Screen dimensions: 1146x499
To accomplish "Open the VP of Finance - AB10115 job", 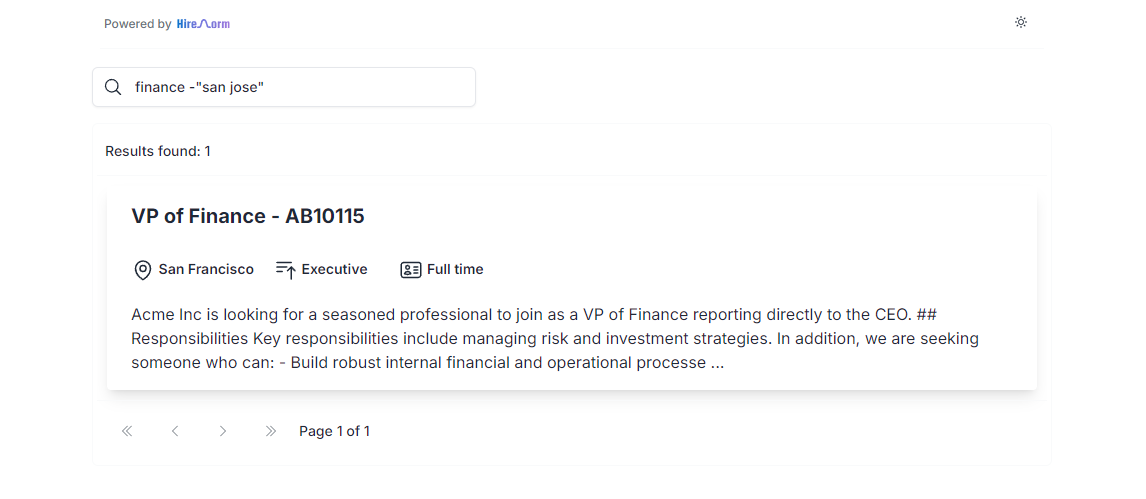I will 248,216.
